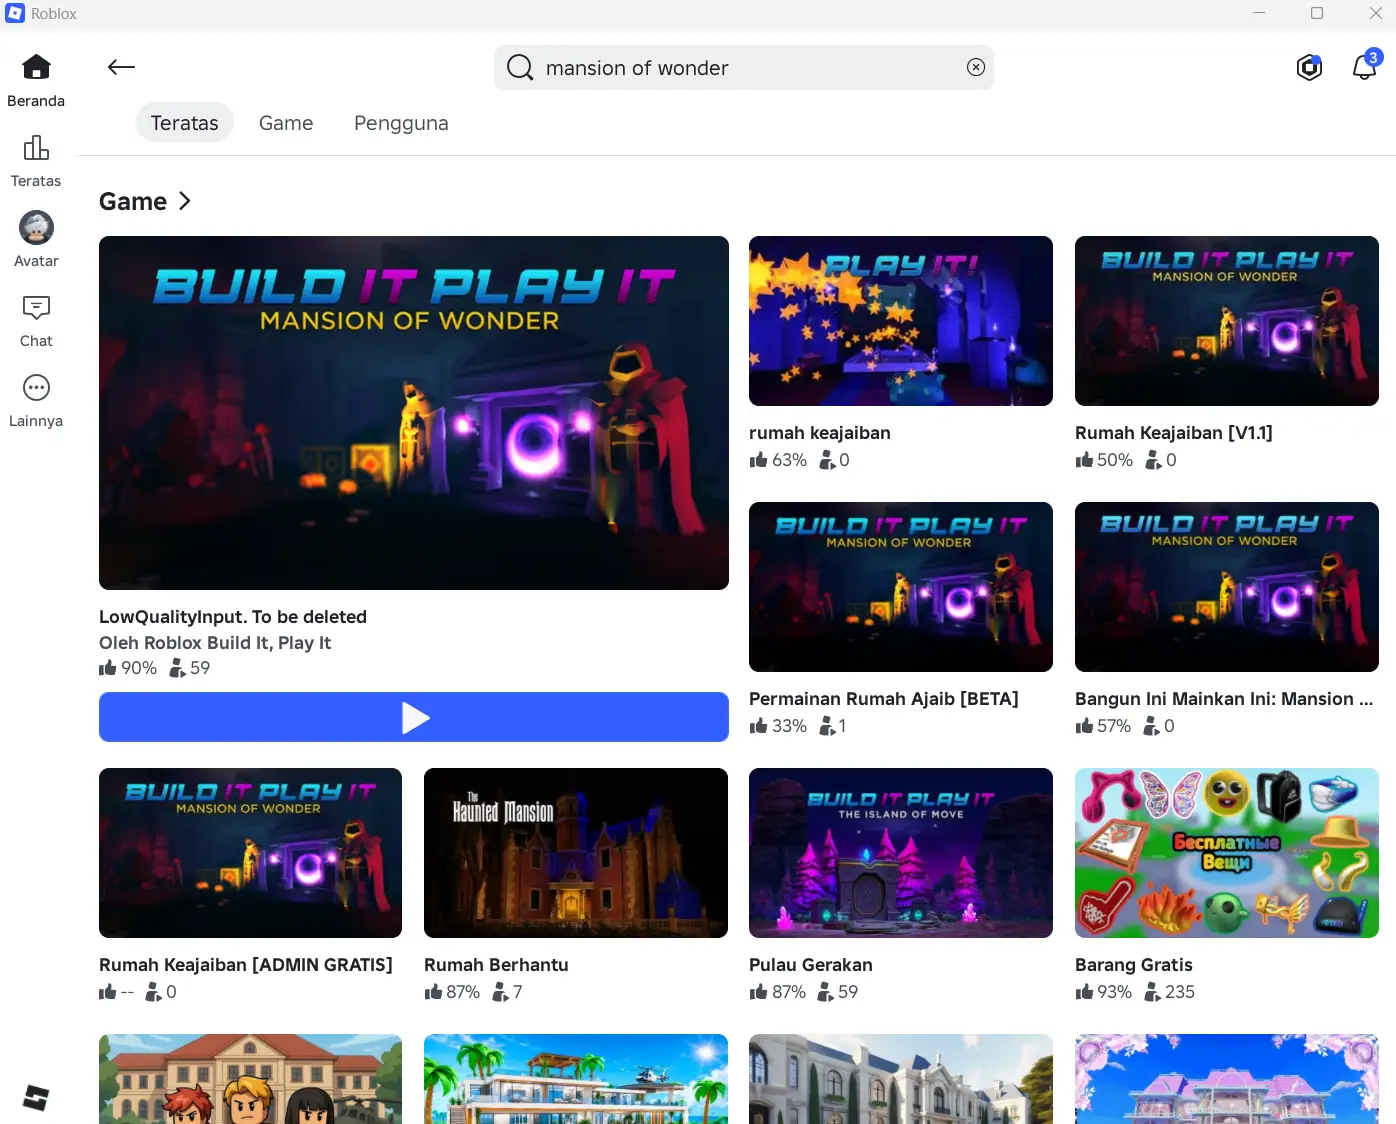The height and width of the screenshot is (1124, 1396).
Task: Open Permainan Rumah Ajaib [BETA] thumbnail
Action: [901, 587]
